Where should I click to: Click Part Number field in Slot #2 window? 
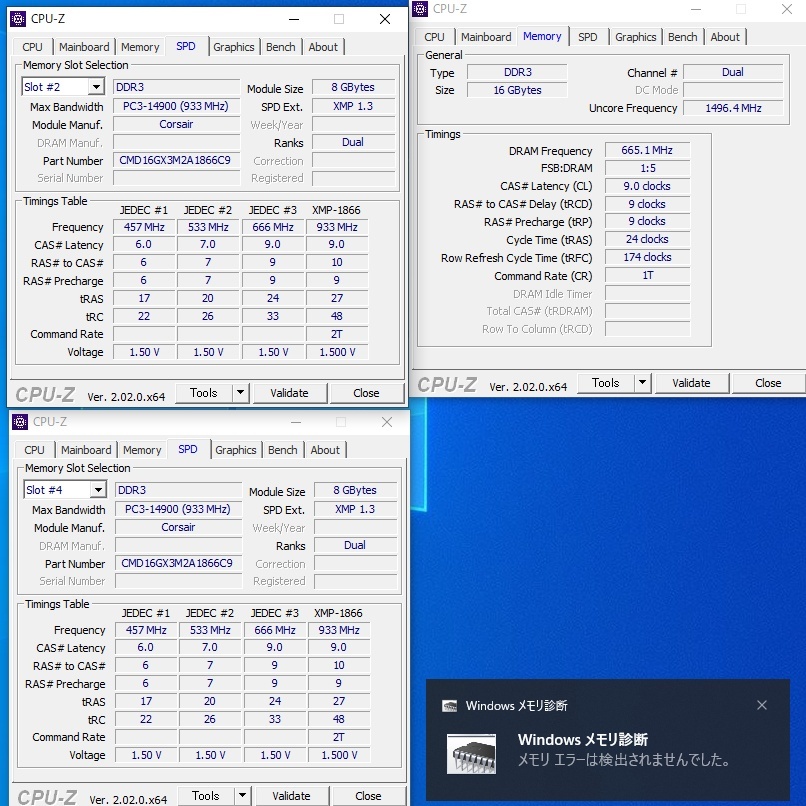pyautogui.click(x=176, y=160)
